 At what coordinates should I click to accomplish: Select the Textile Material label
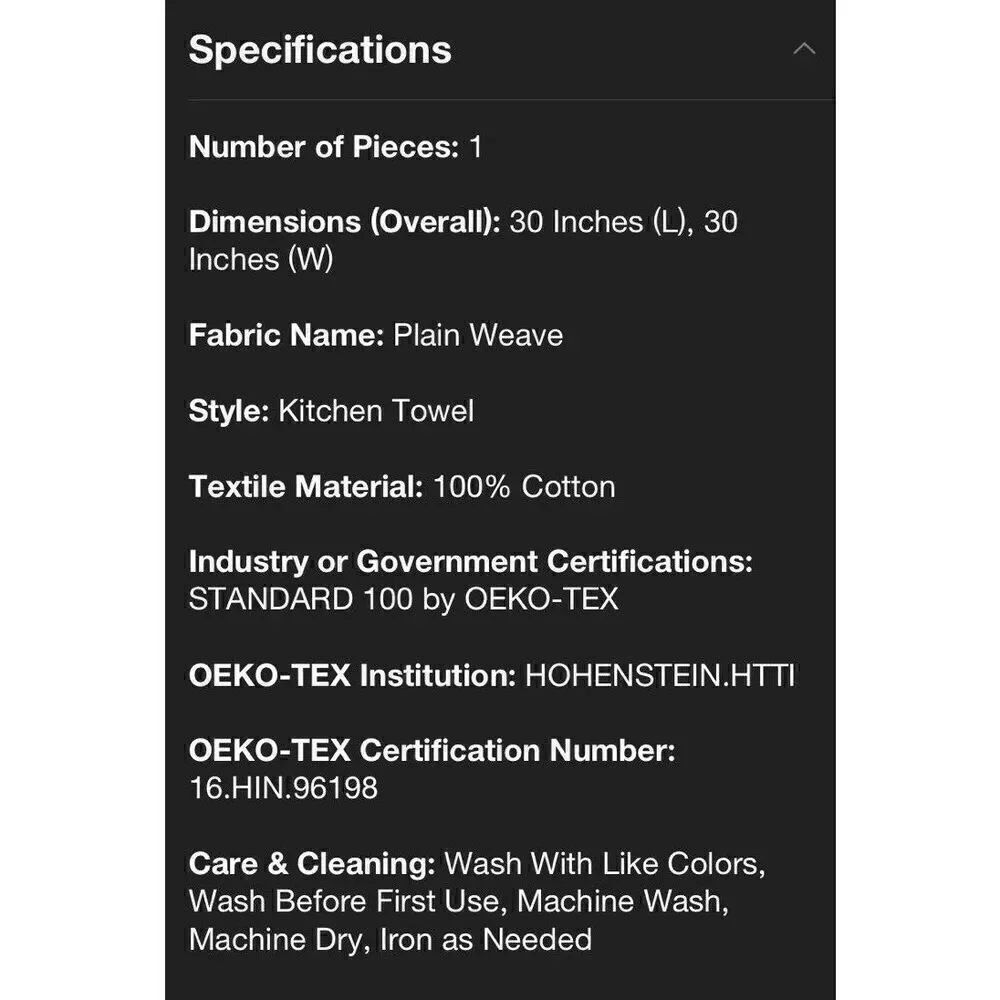point(306,487)
